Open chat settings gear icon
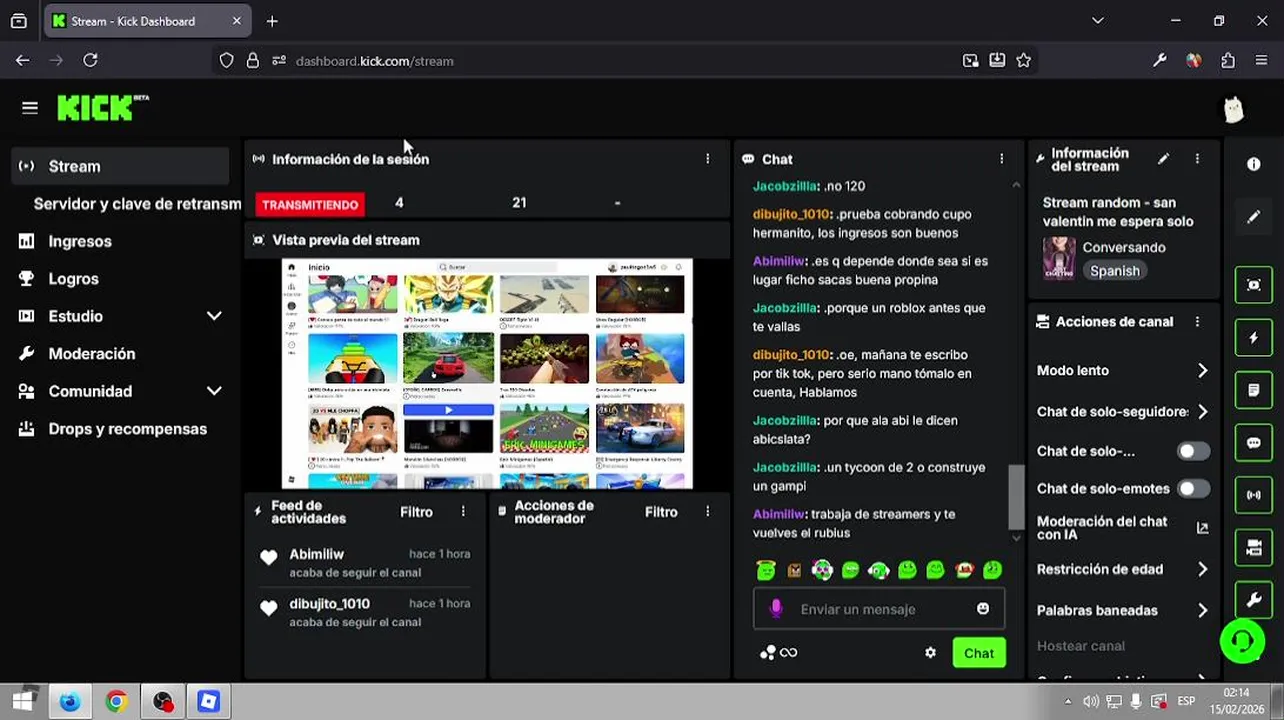The height and width of the screenshot is (720, 1284). point(930,653)
